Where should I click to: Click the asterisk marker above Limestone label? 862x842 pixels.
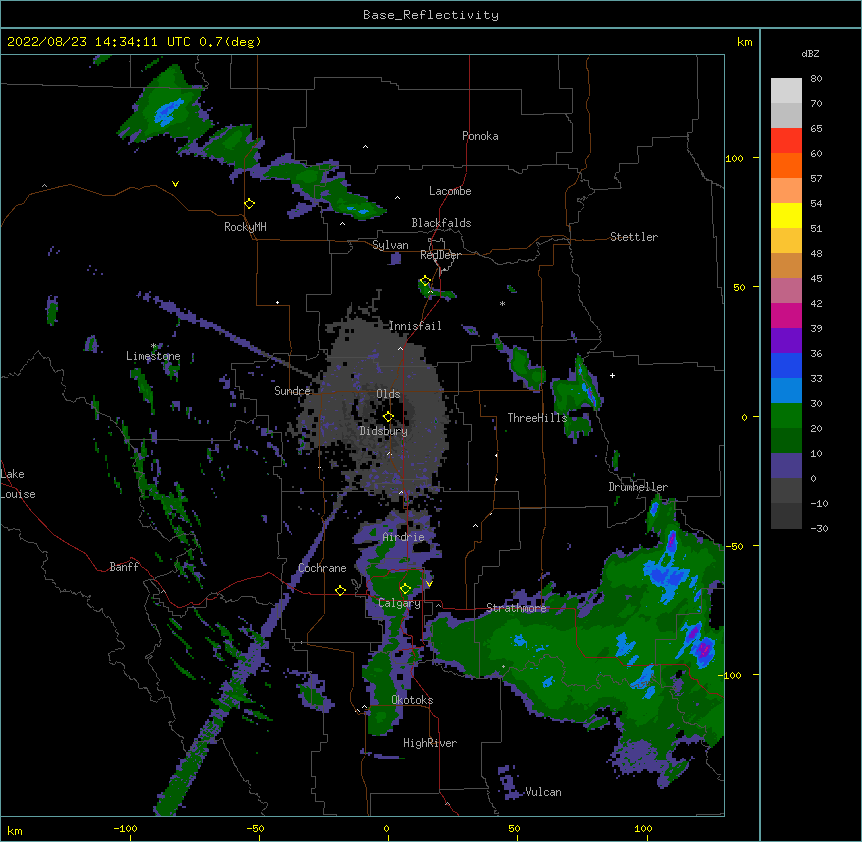(154, 346)
